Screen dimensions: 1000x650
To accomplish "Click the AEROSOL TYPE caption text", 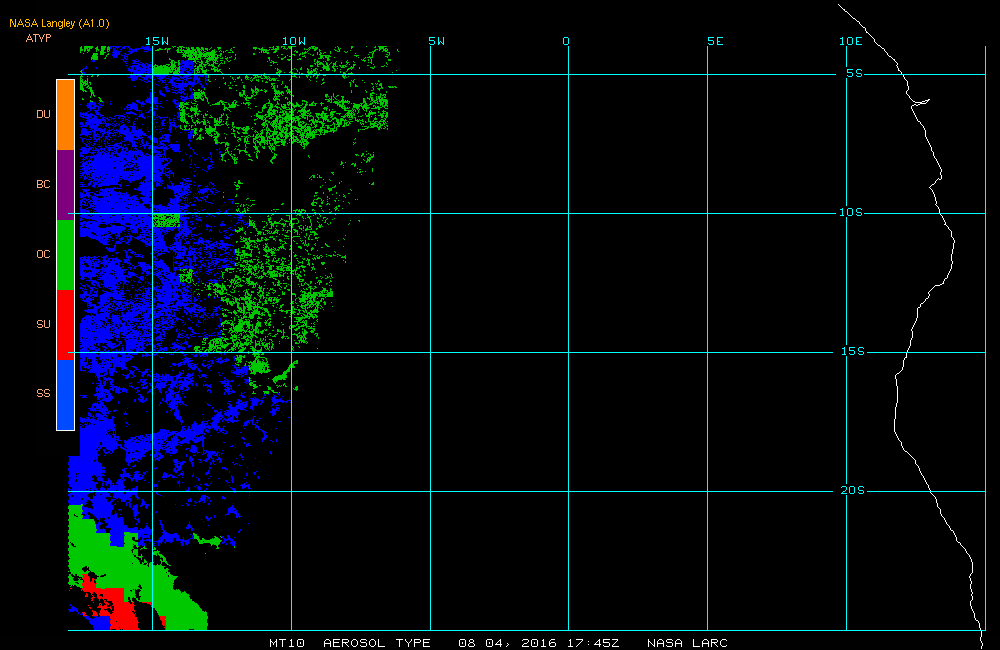I will coord(377,643).
